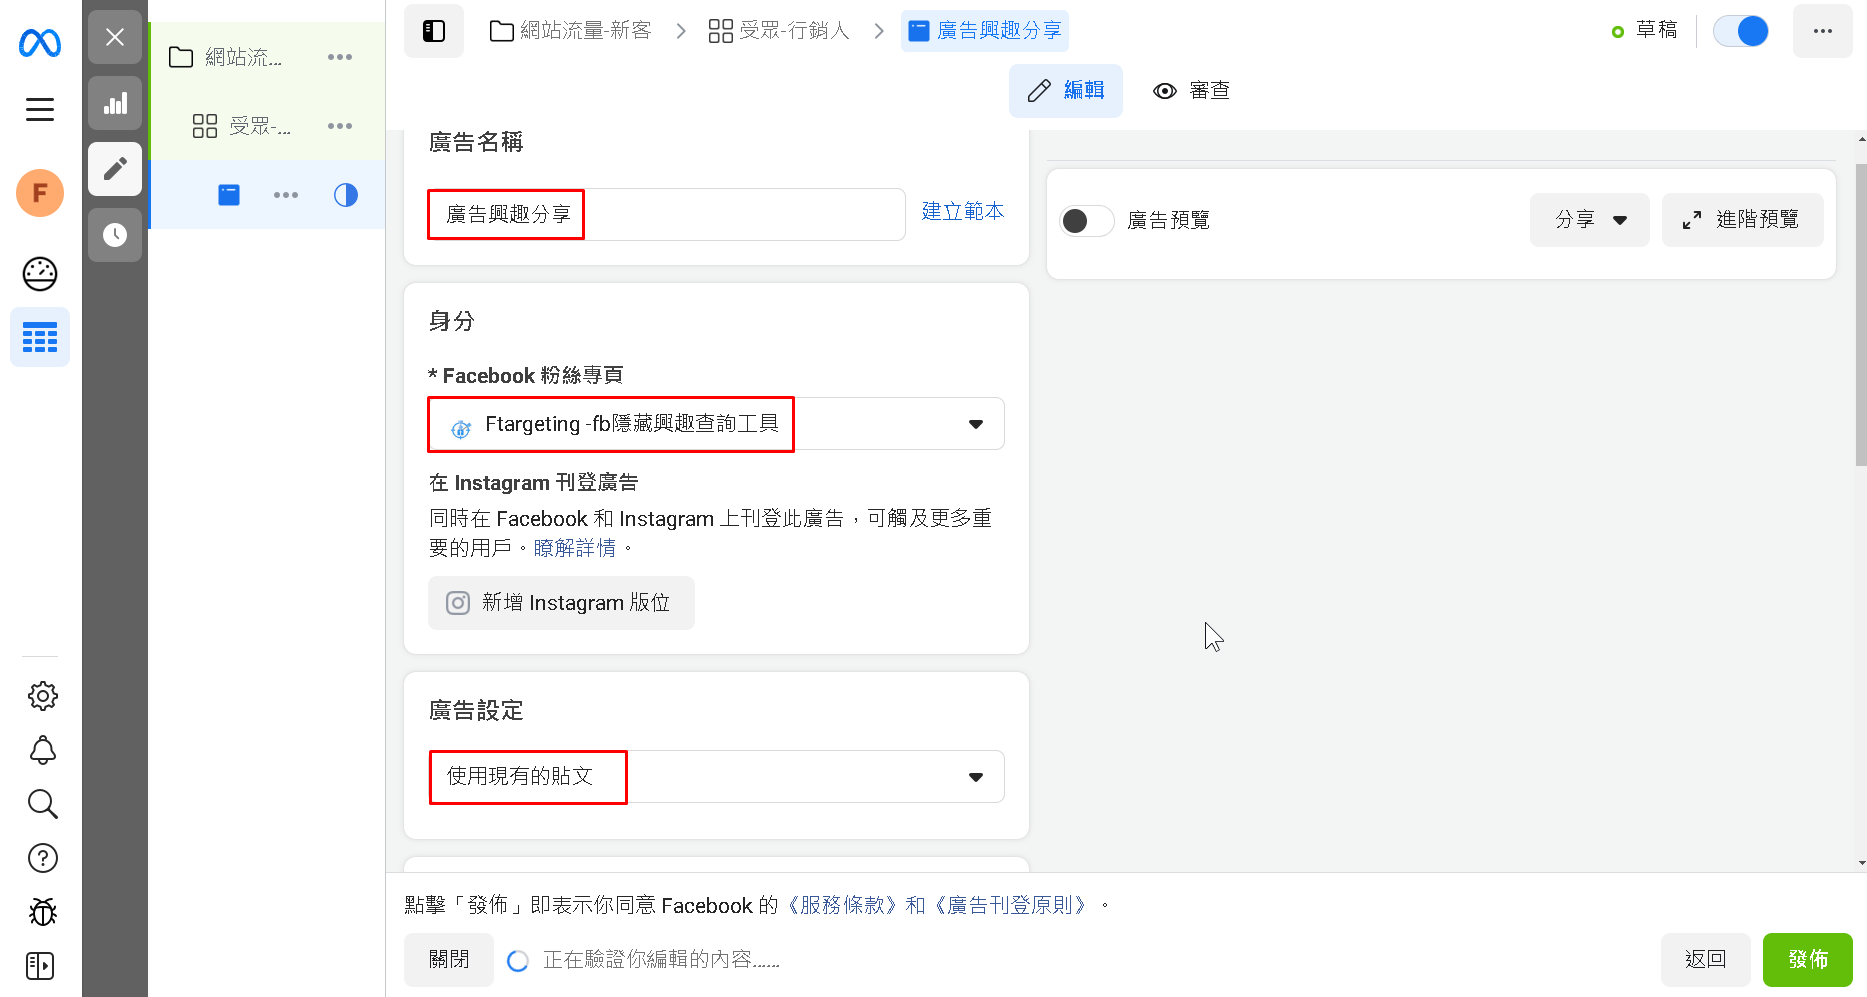This screenshot has height=997, width=1867.
Task: Open the top-right three-dot options menu
Action: point(1823,31)
